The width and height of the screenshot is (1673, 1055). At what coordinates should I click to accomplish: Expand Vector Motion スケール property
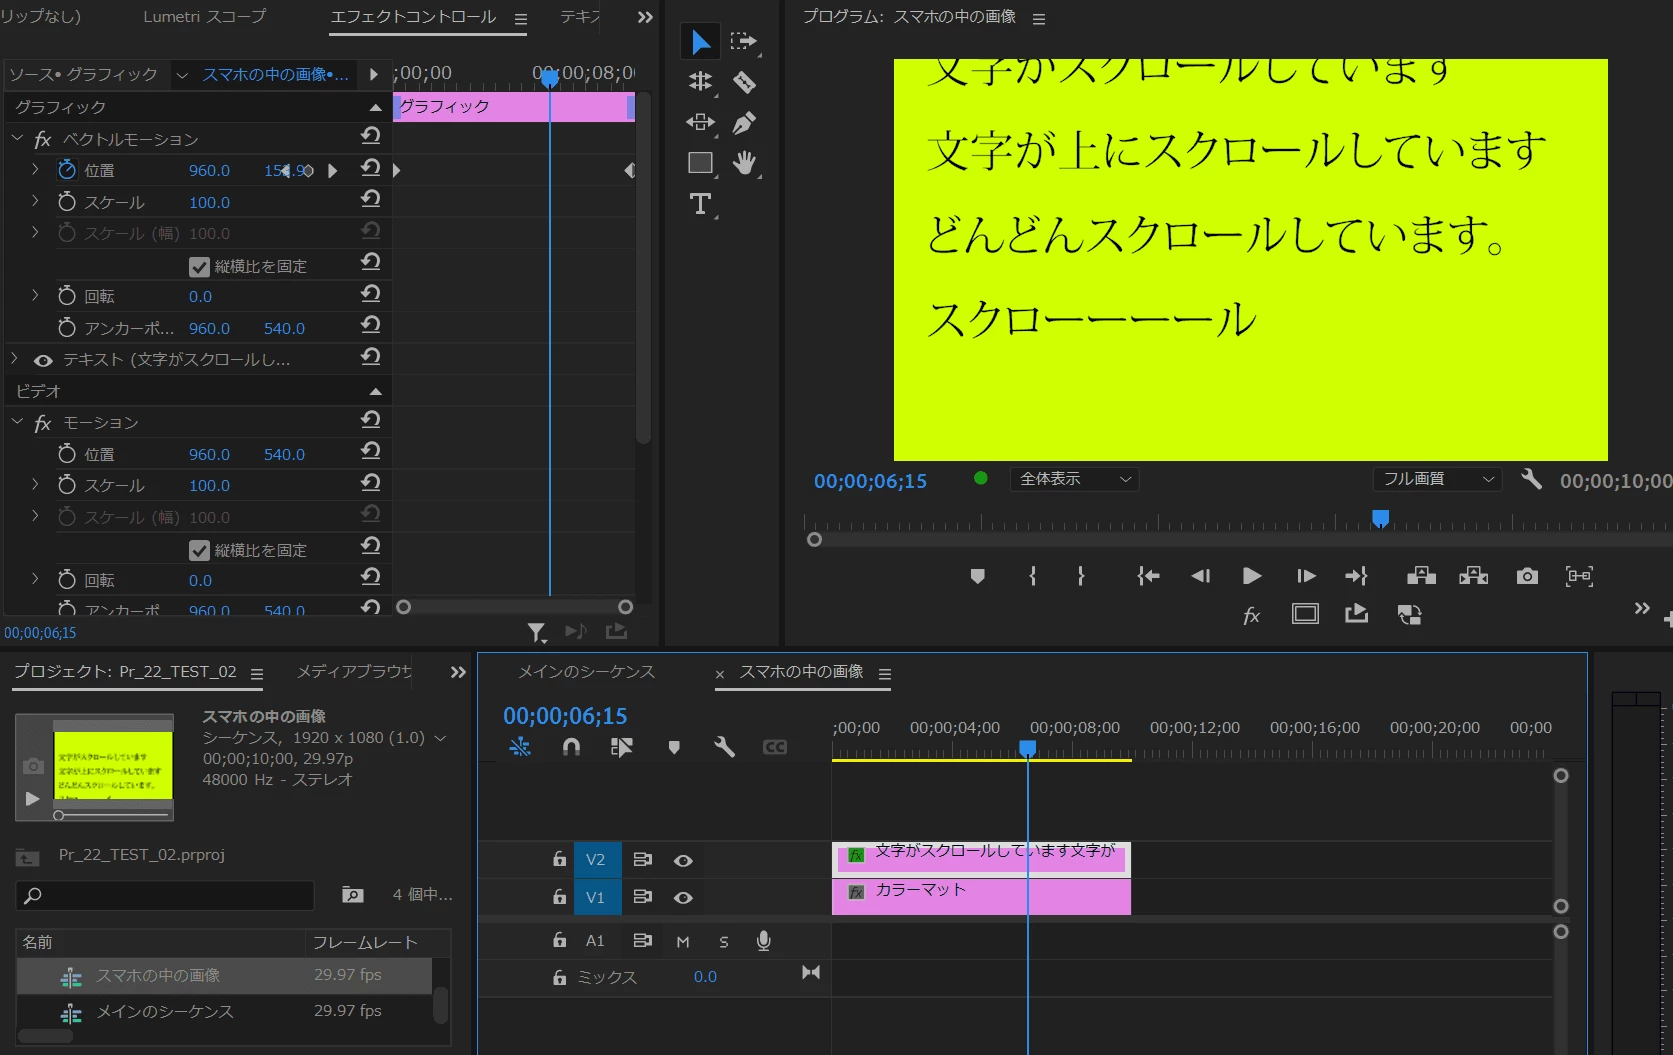tap(36, 202)
